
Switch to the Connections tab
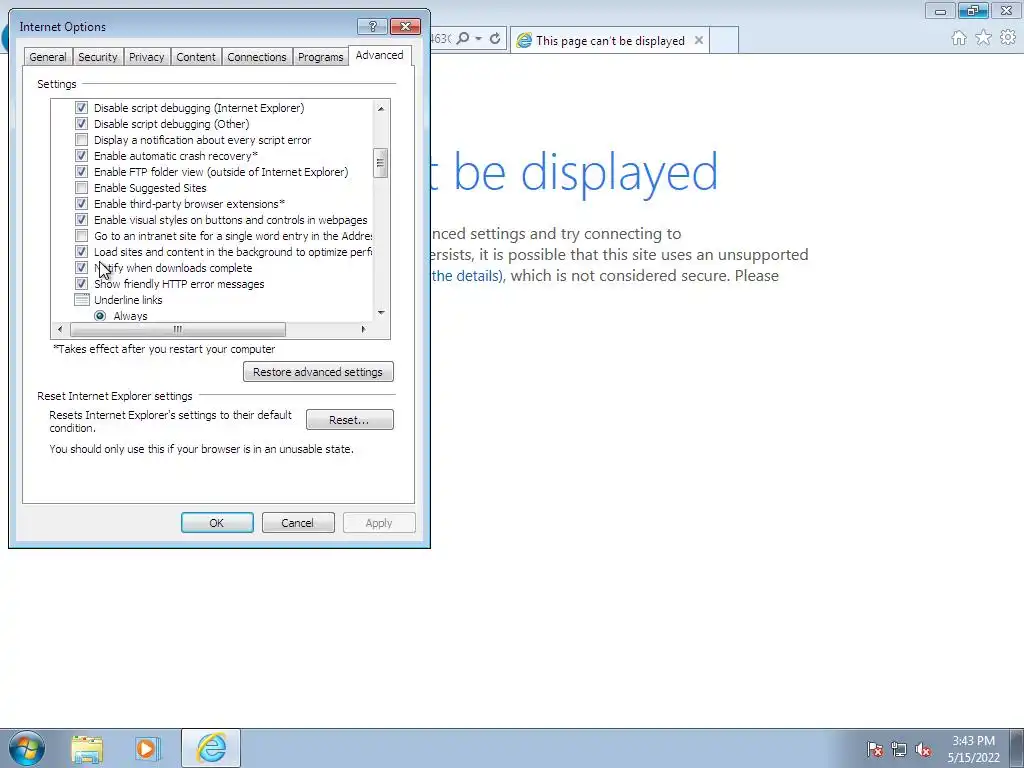(x=257, y=57)
